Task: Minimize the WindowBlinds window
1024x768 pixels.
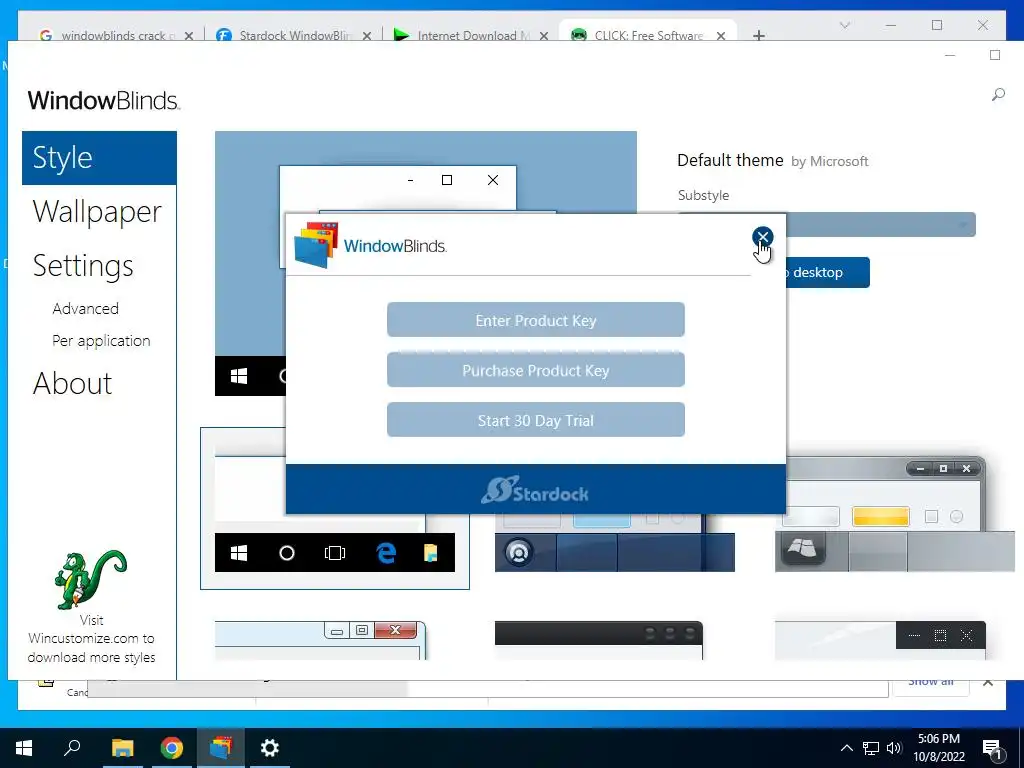Action: click(x=950, y=56)
